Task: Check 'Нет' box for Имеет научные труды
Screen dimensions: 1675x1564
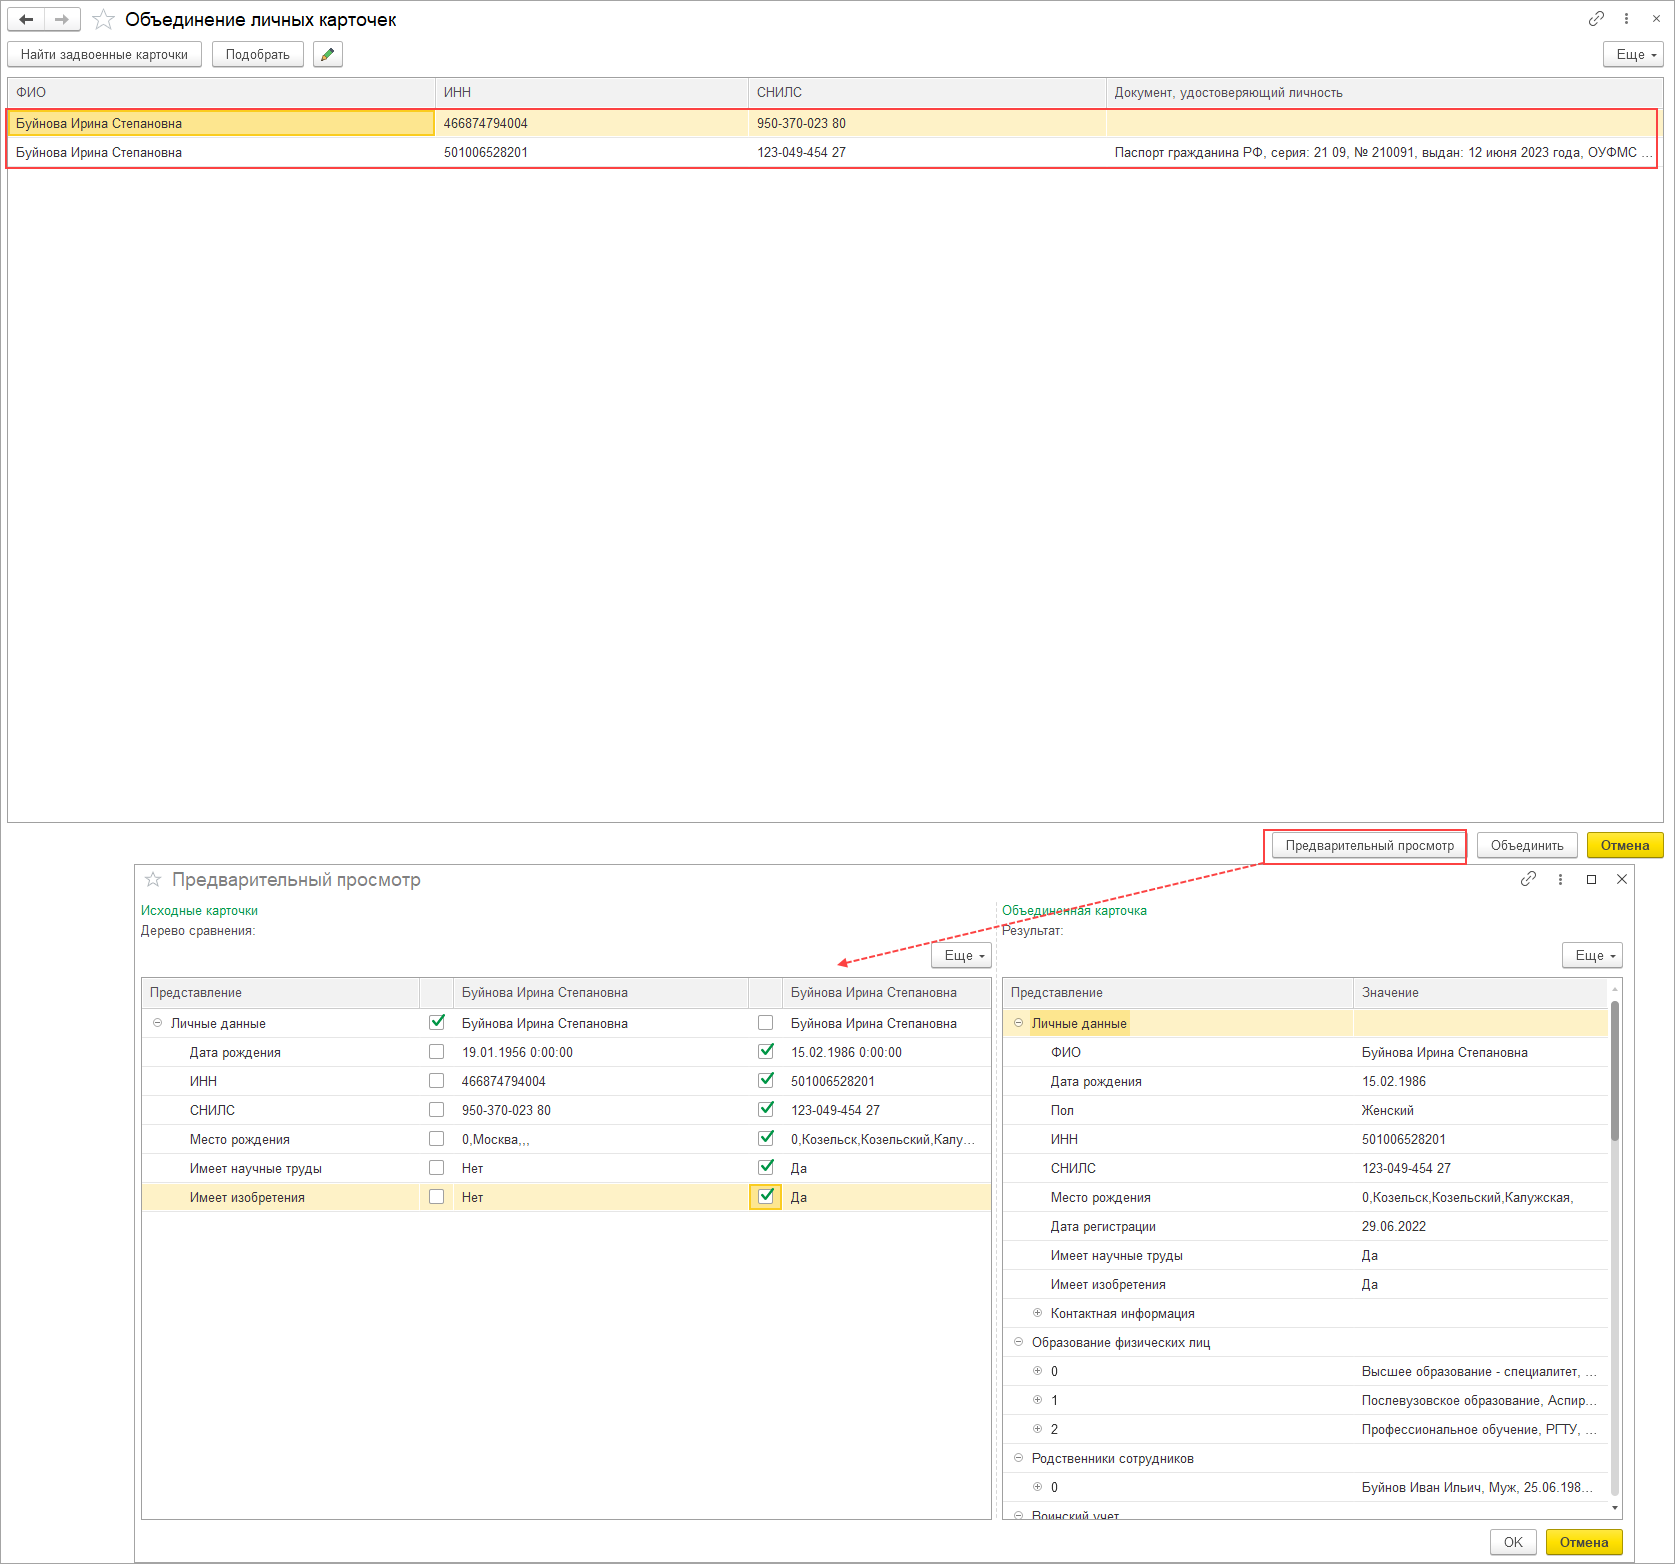Action: point(436,1167)
